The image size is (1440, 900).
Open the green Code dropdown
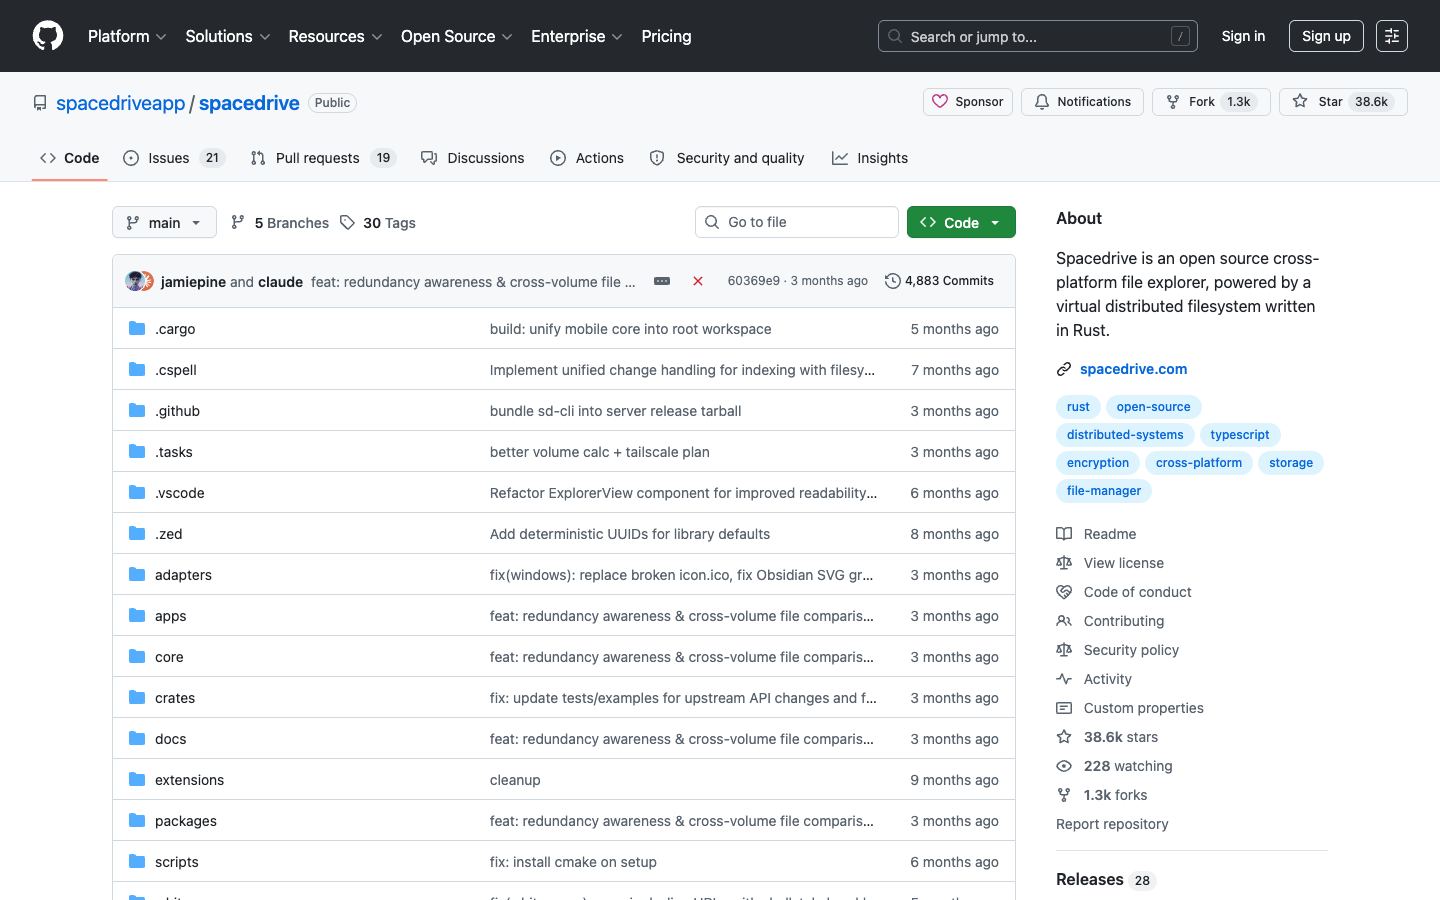click(x=961, y=222)
